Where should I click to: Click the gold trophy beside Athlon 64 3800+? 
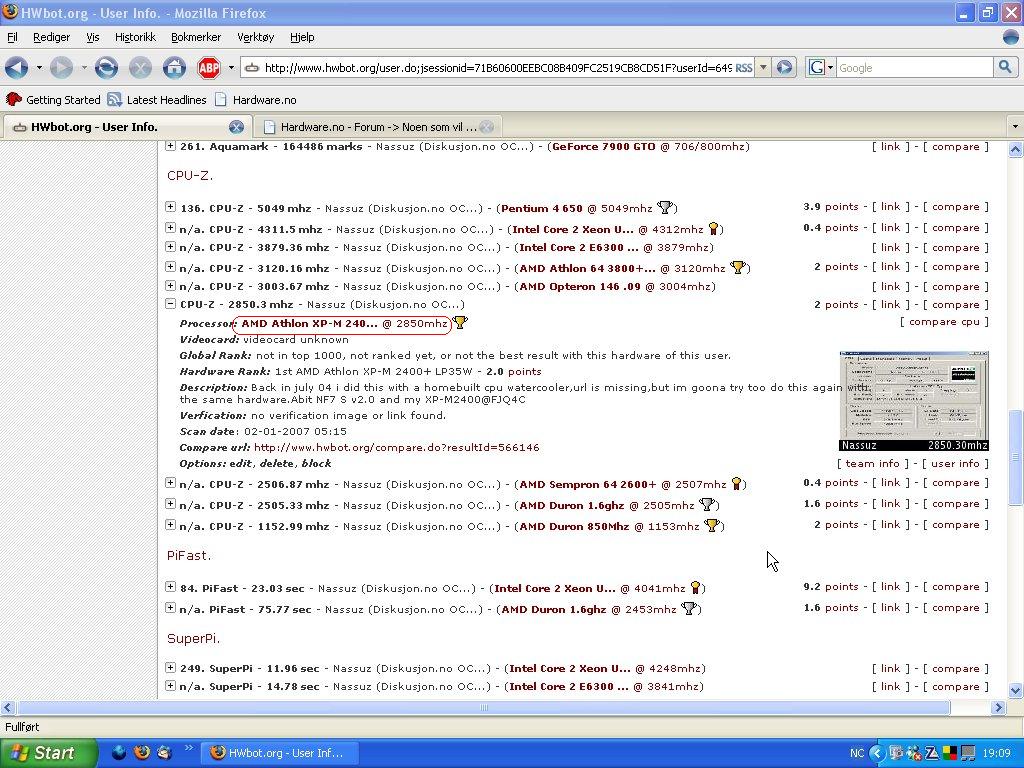coord(738,267)
